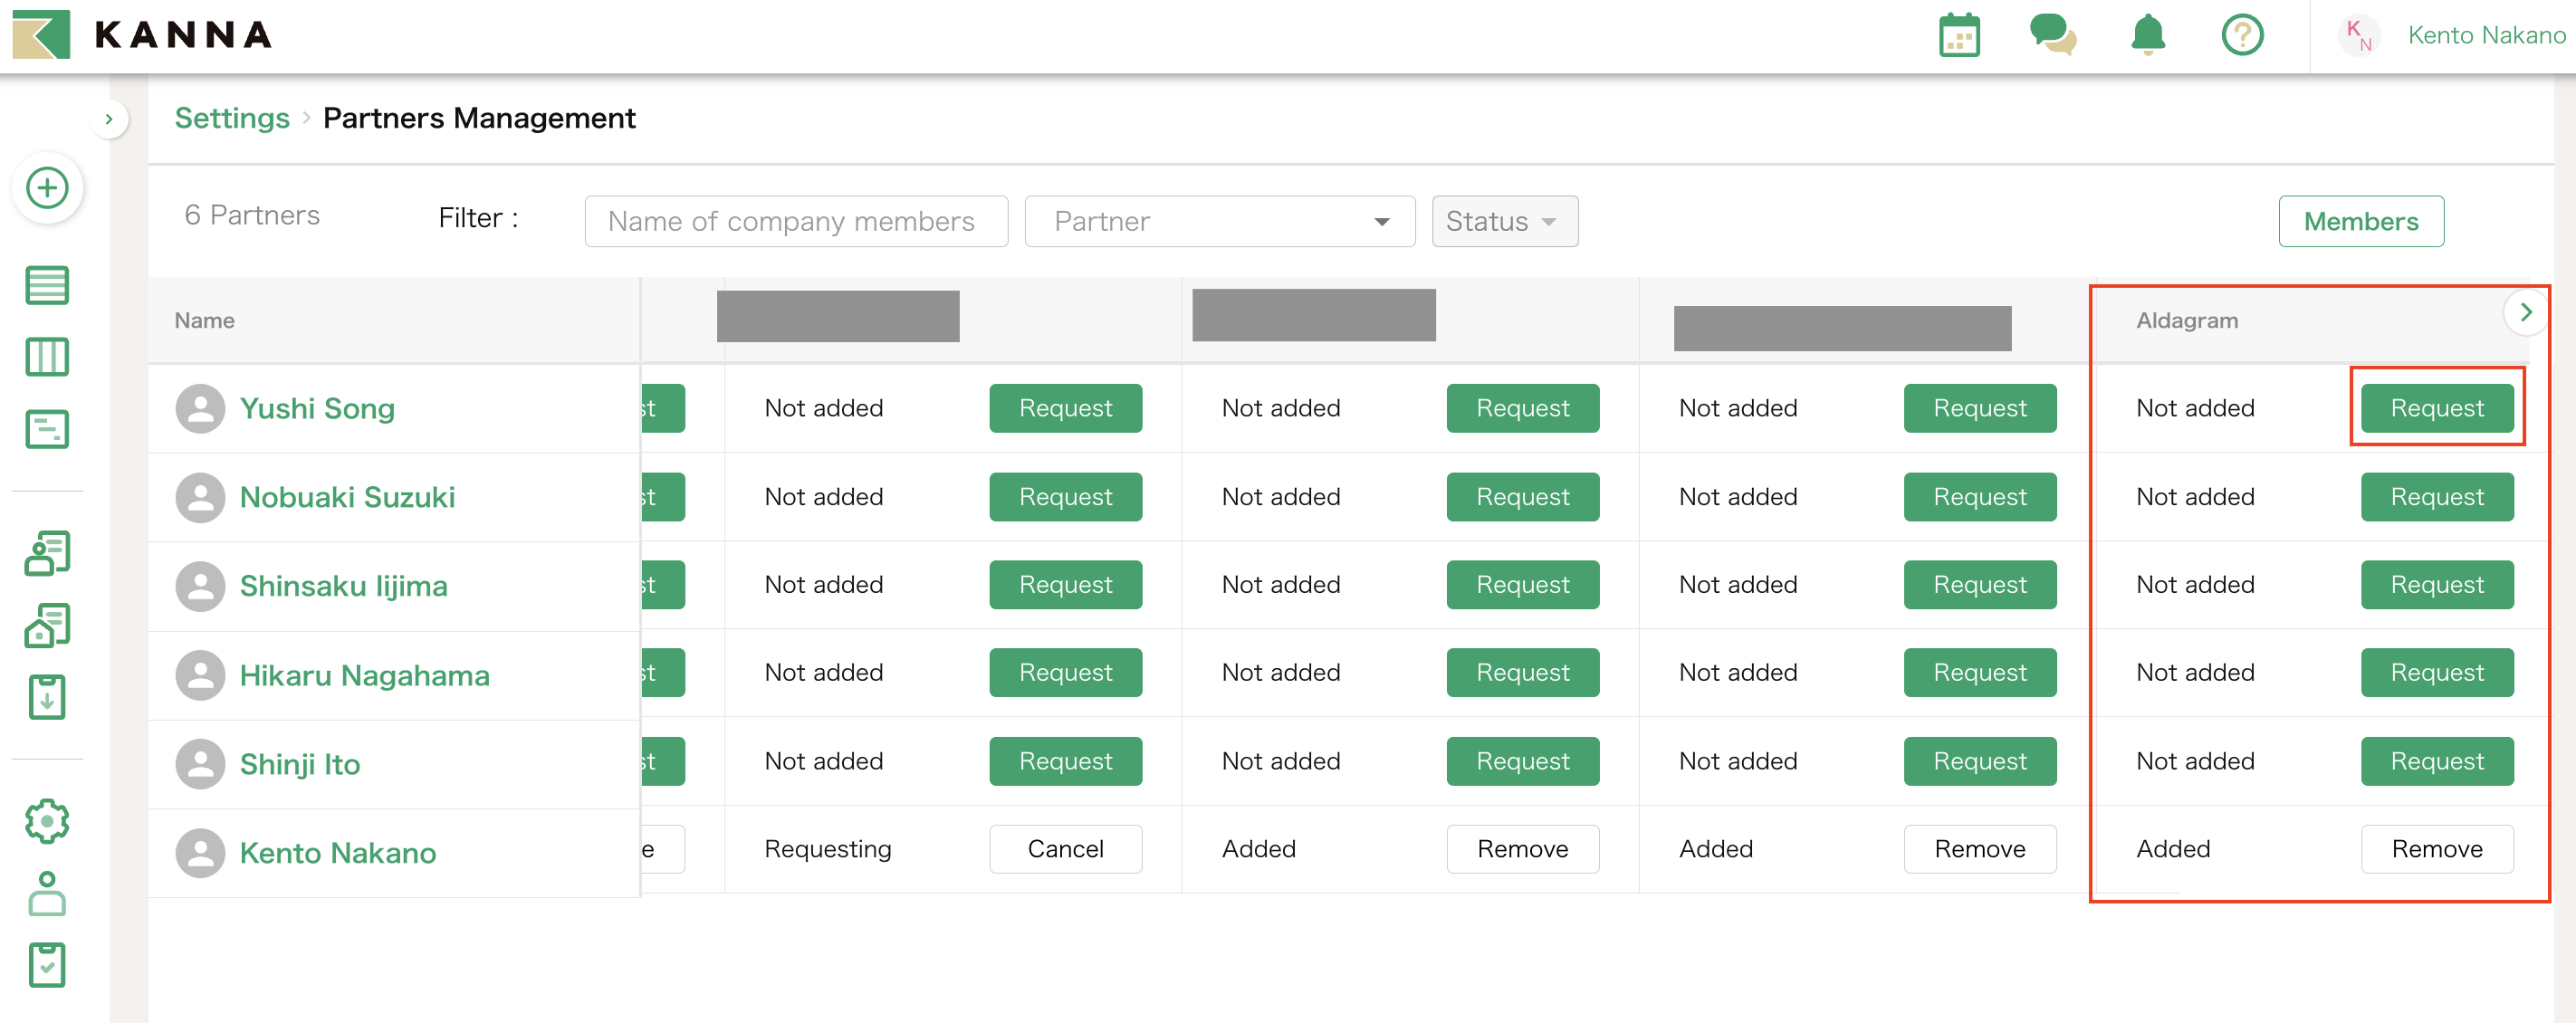Image resolution: width=2576 pixels, height=1023 pixels.
Task: Switch to board view icon in sidebar
Action: coord(47,357)
